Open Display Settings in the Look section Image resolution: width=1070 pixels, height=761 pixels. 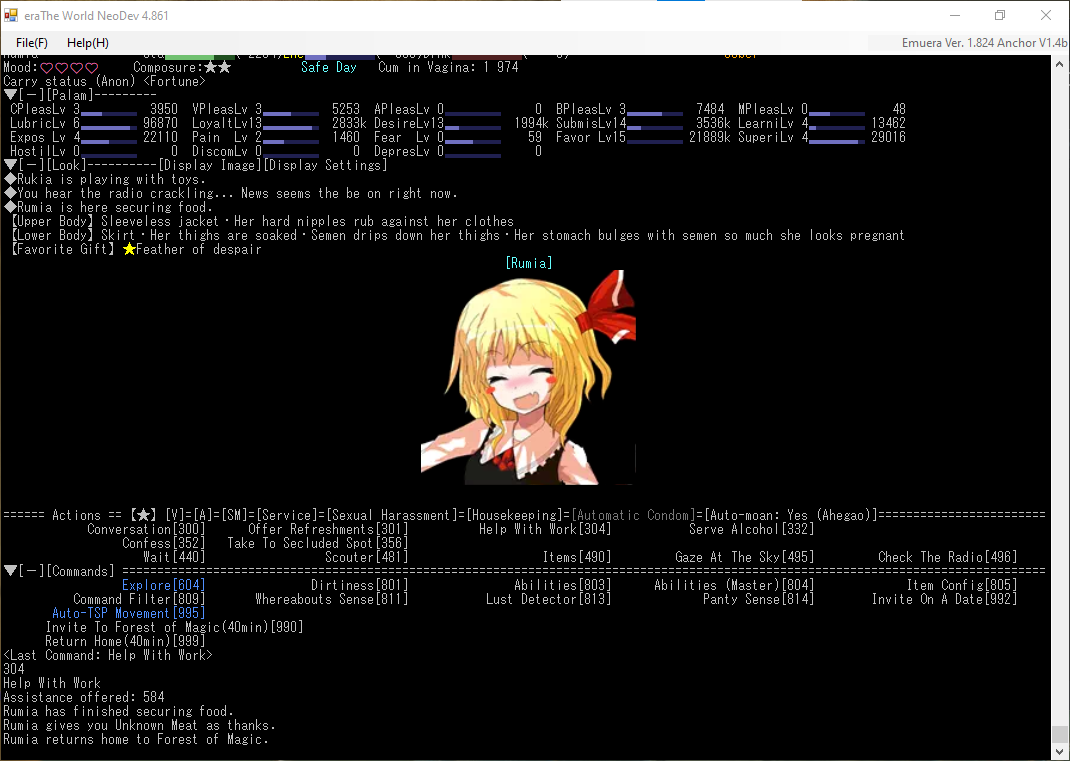tap(325, 165)
